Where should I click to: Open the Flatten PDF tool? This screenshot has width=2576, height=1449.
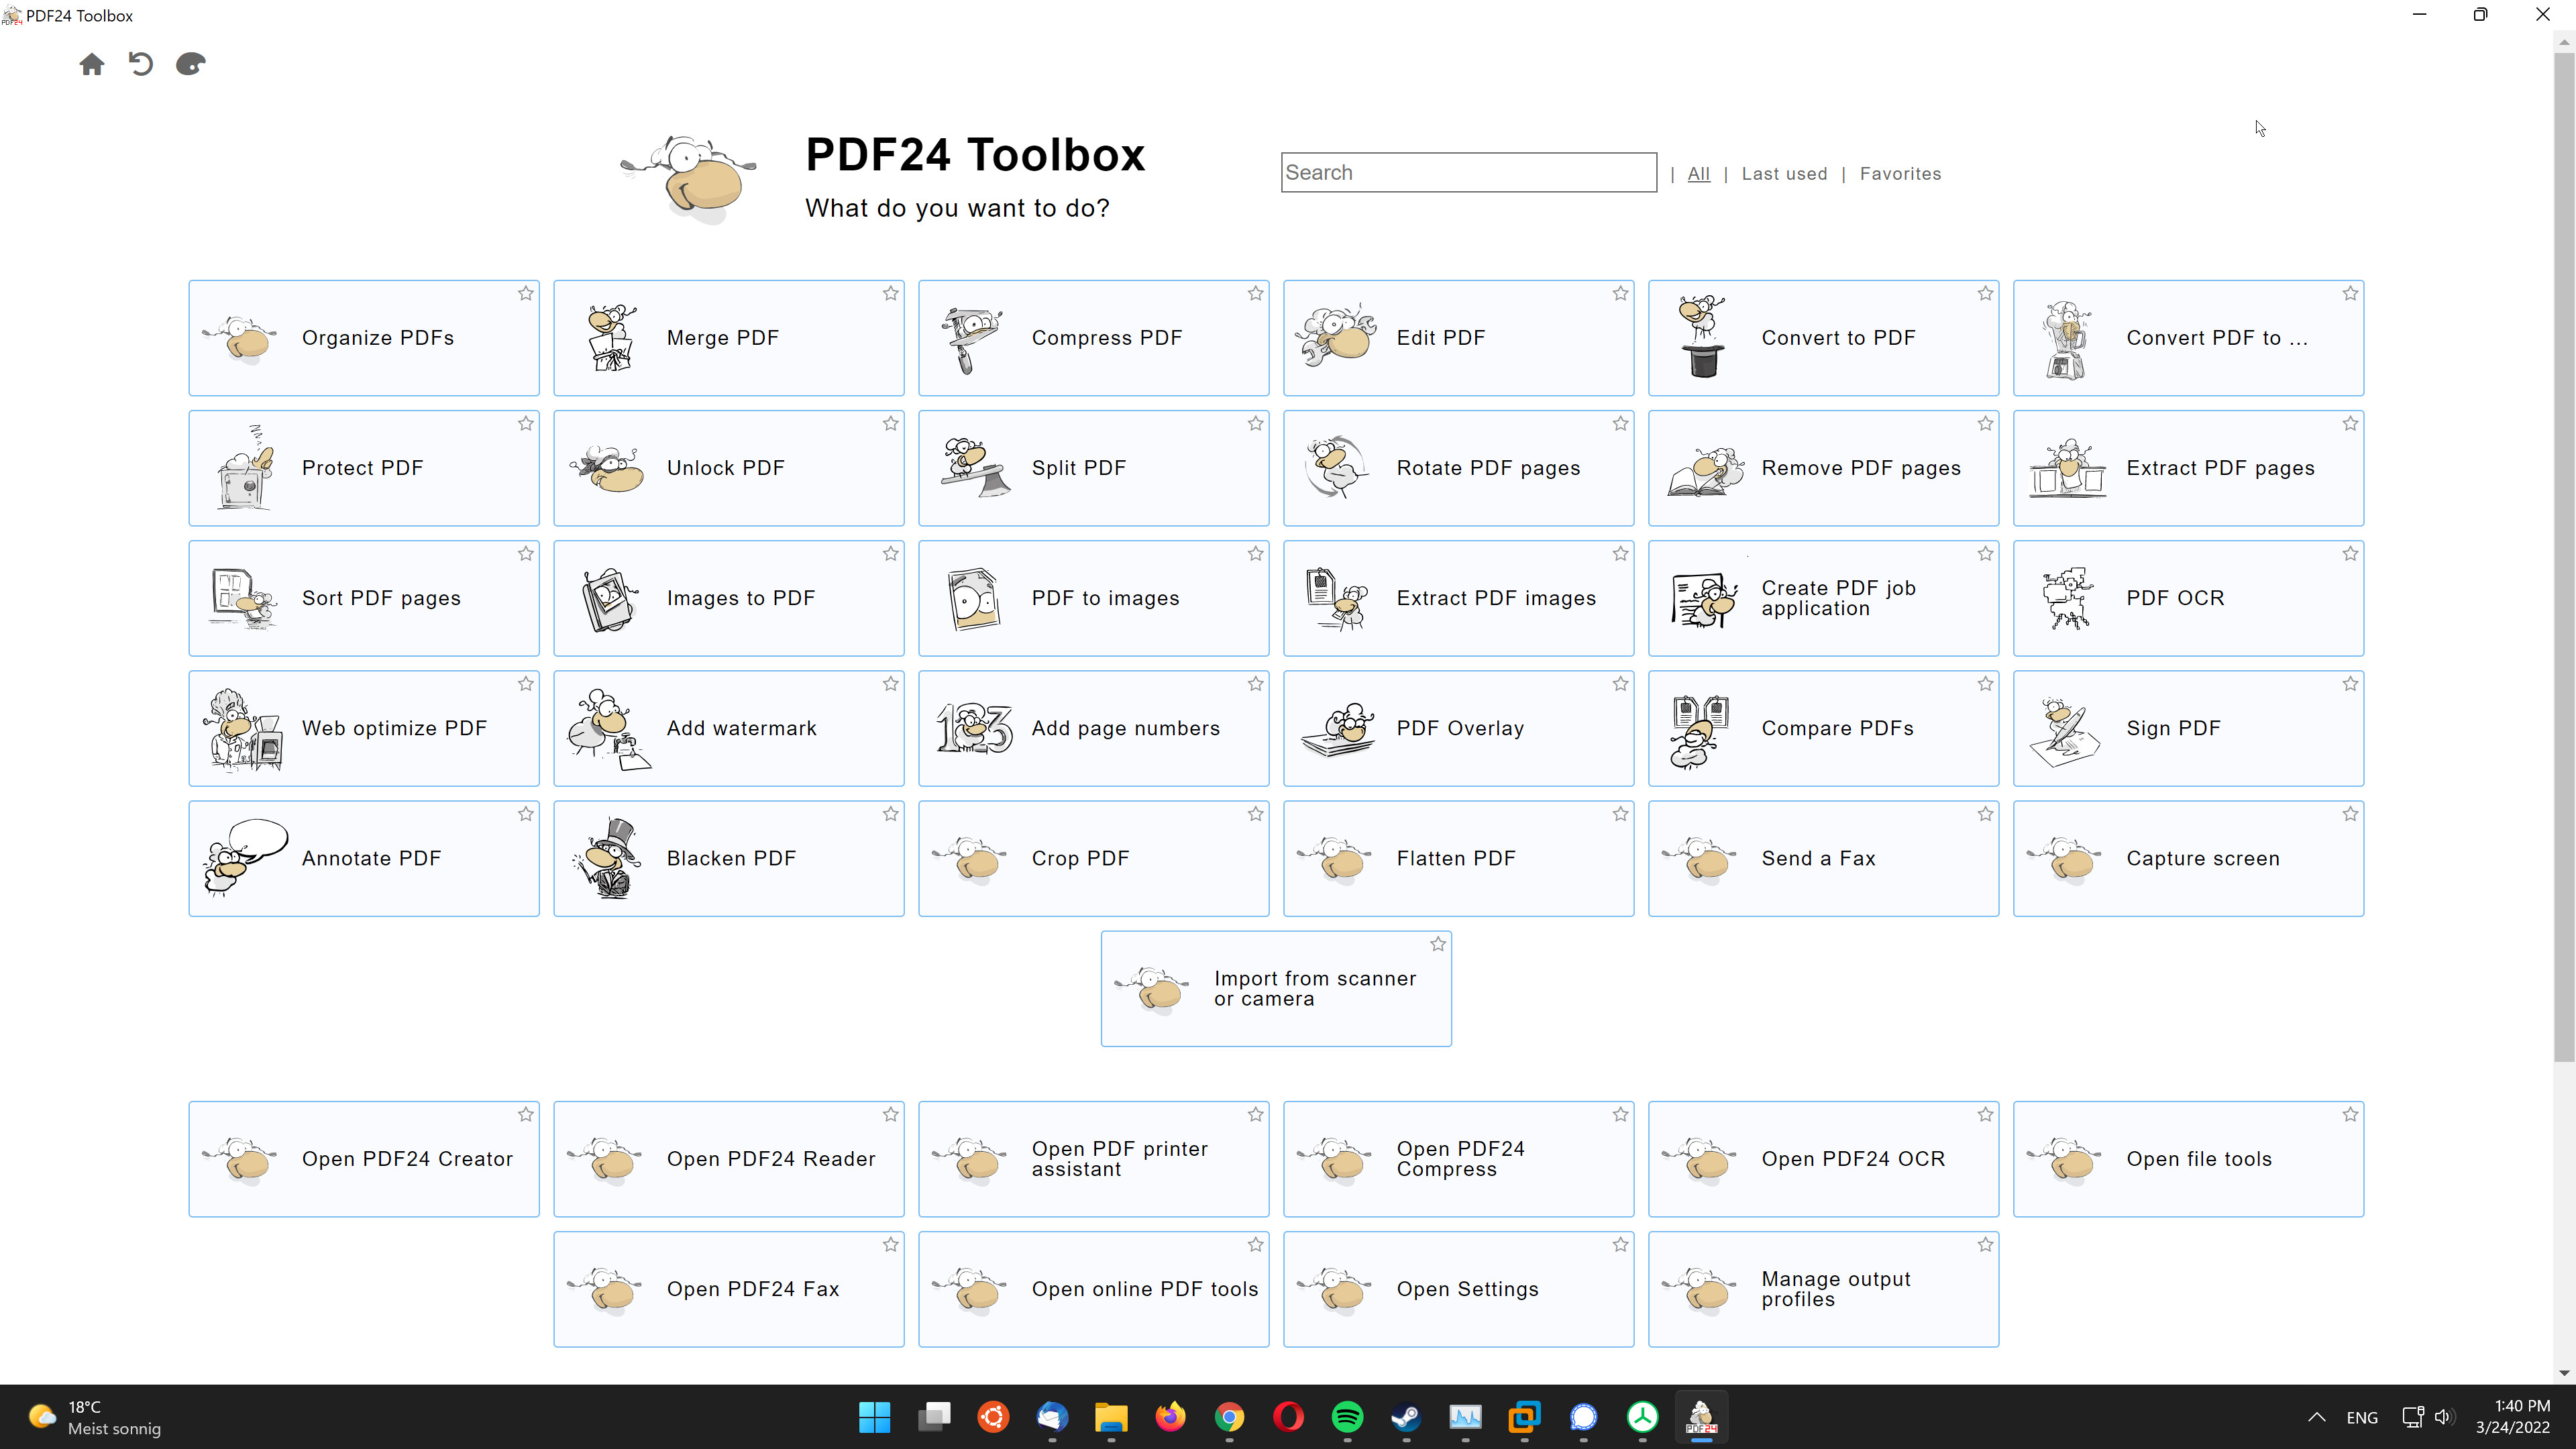pyautogui.click(x=1459, y=858)
